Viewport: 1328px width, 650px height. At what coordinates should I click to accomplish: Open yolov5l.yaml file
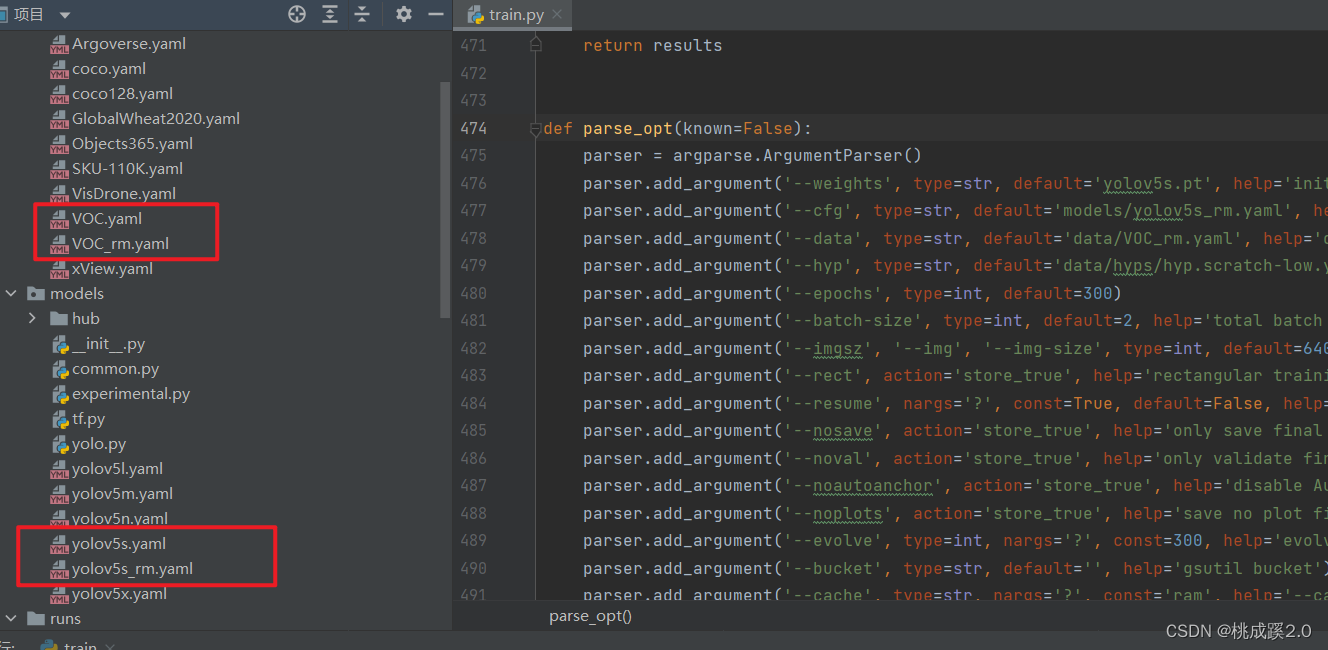point(117,469)
